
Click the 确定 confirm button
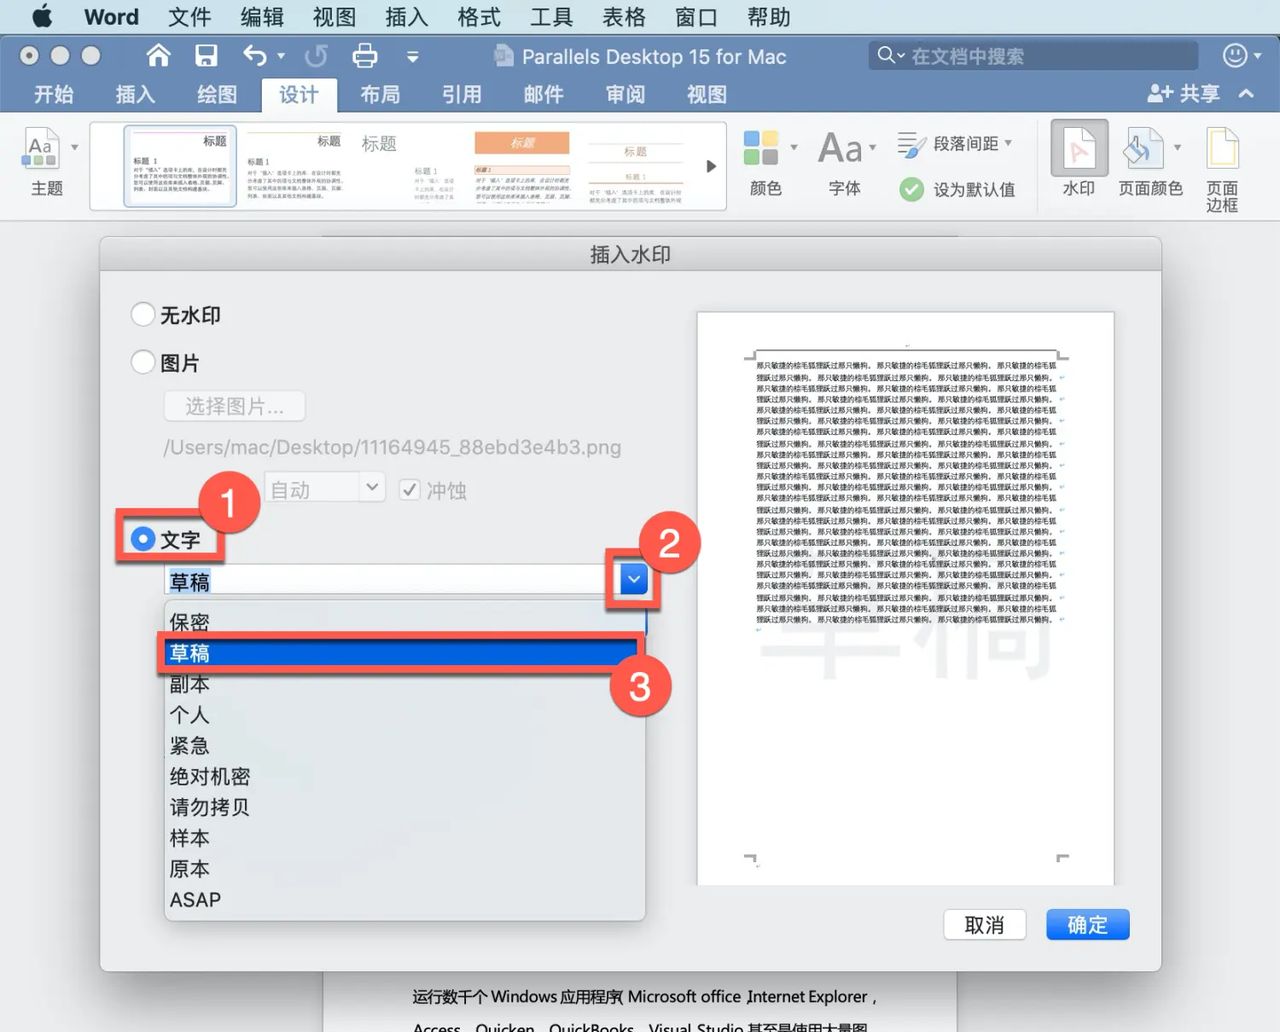1087,924
